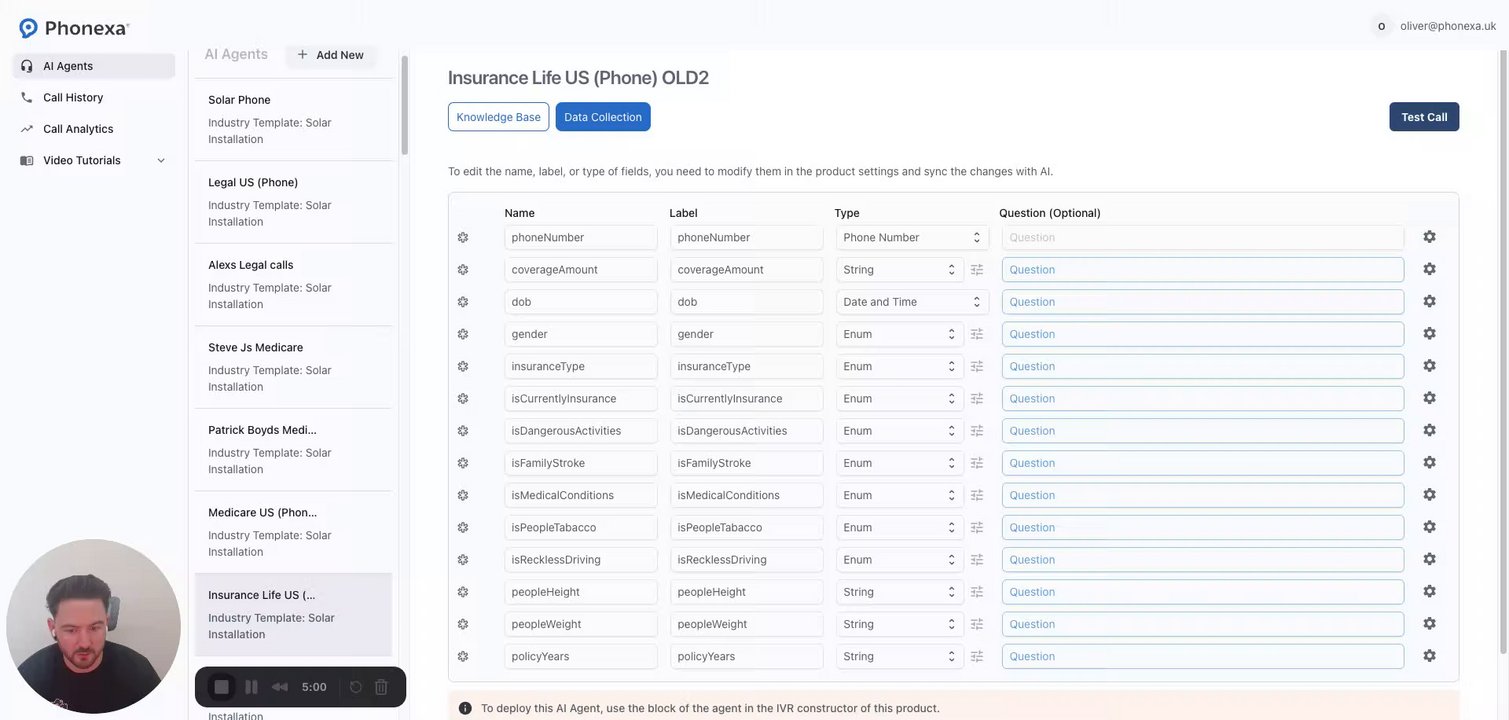This screenshot has width=1509, height=720.
Task: Stop the screen recording
Action: (x=222, y=687)
